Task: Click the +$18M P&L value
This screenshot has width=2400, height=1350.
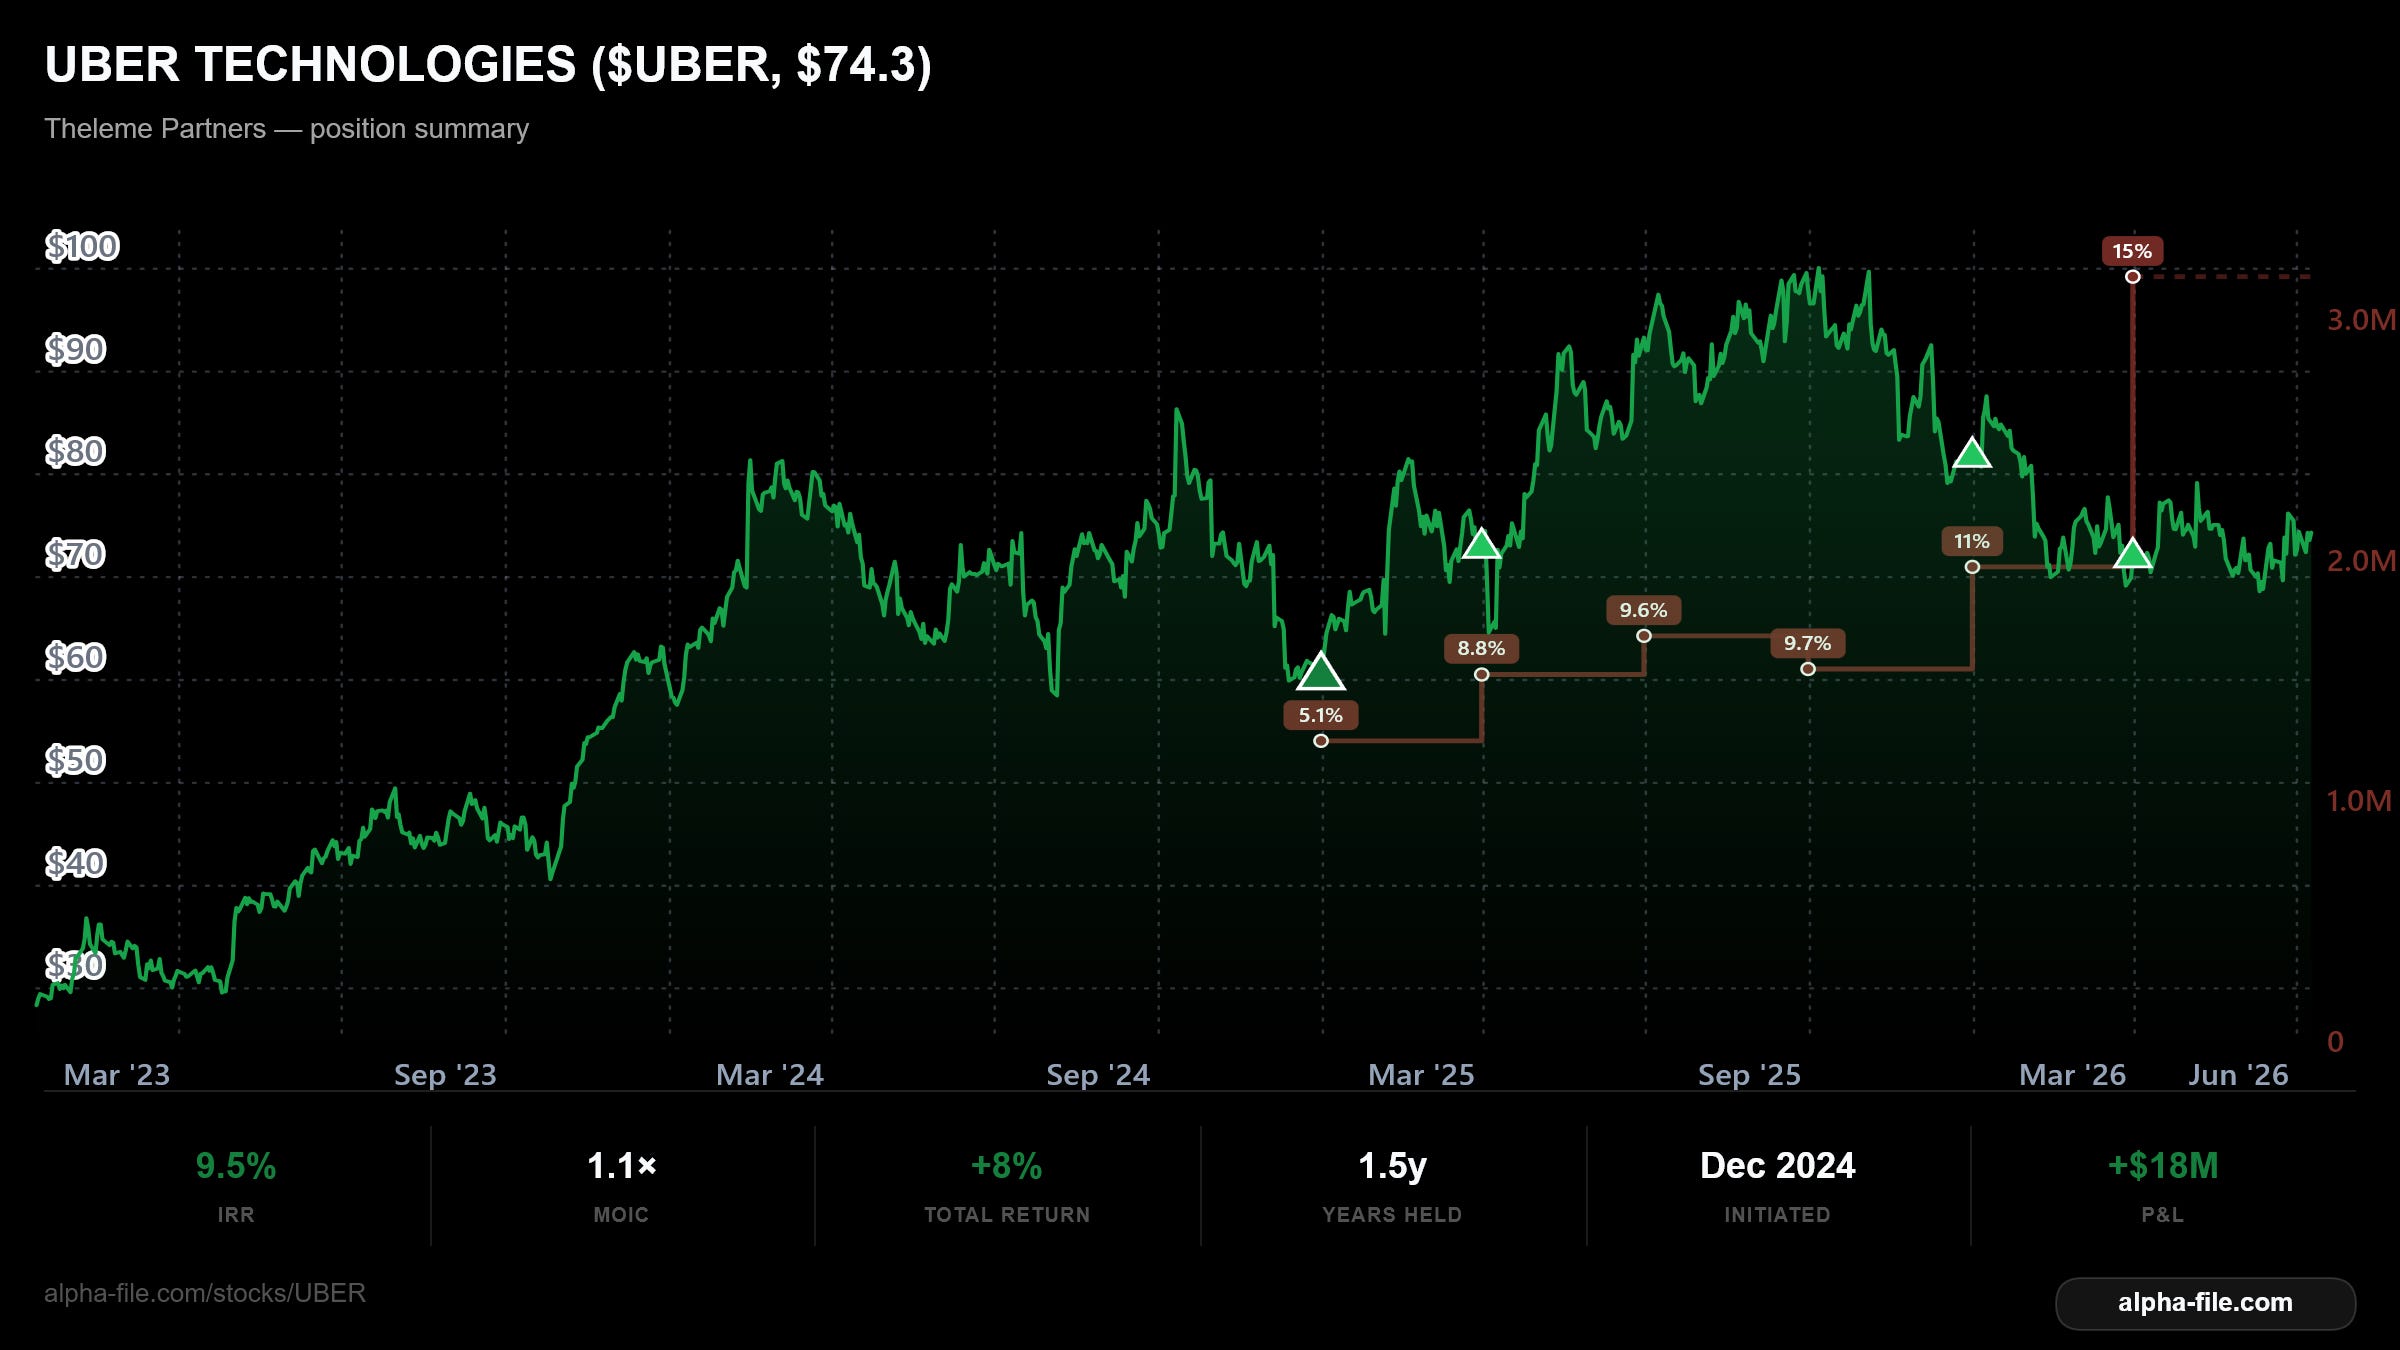Action: [x=2163, y=1166]
